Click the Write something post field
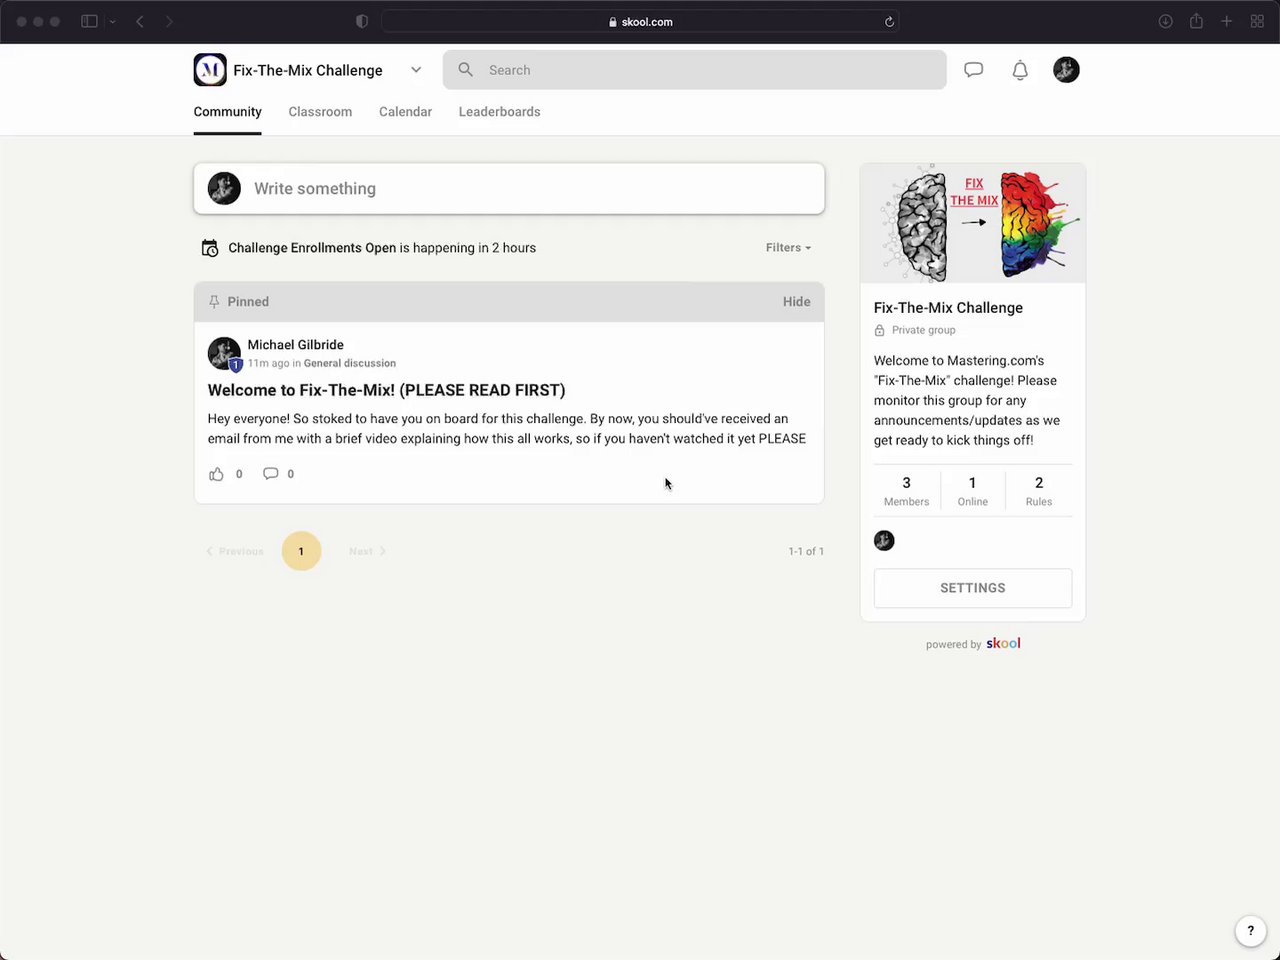Screen dimensions: 1280x960 pos(509,189)
